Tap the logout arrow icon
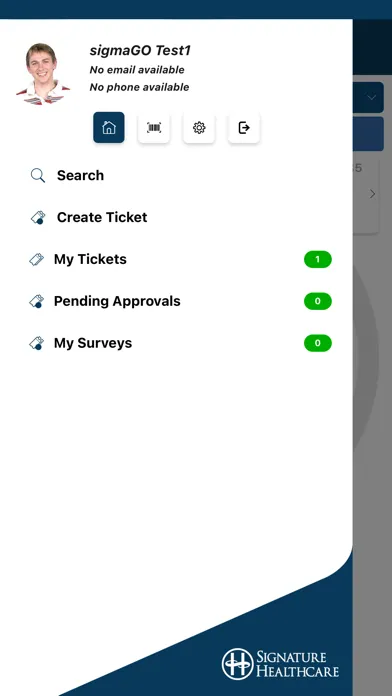The height and width of the screenshot is (696, 392). pyautogui.click(x=244, y=128)
